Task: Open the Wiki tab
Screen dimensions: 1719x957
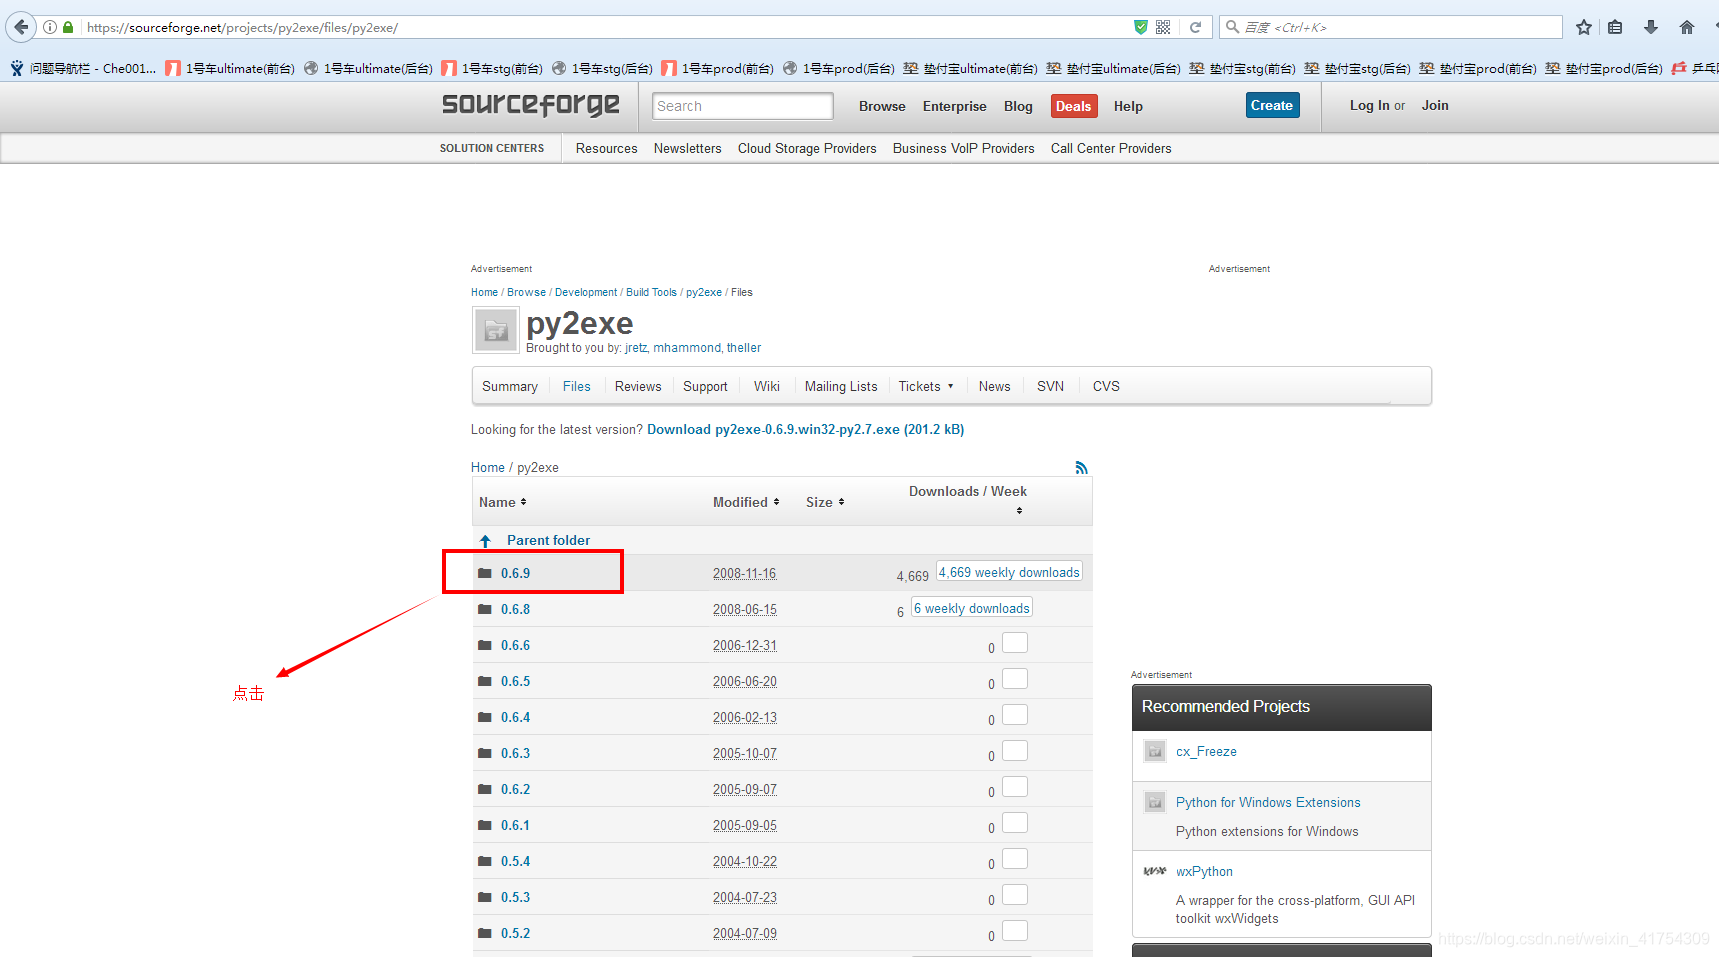Action: (x=767, y=386)
